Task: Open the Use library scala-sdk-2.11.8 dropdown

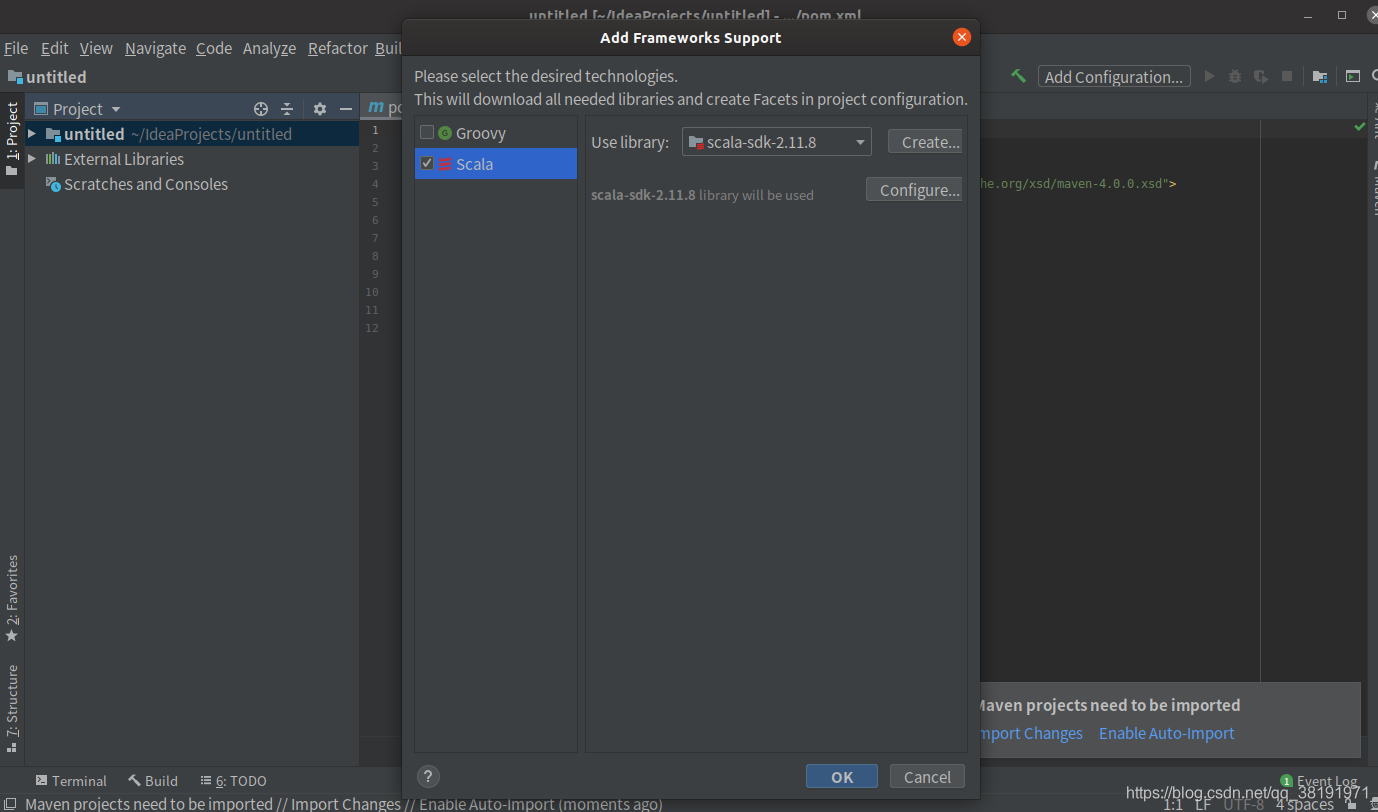Action: tap(777, 142)
